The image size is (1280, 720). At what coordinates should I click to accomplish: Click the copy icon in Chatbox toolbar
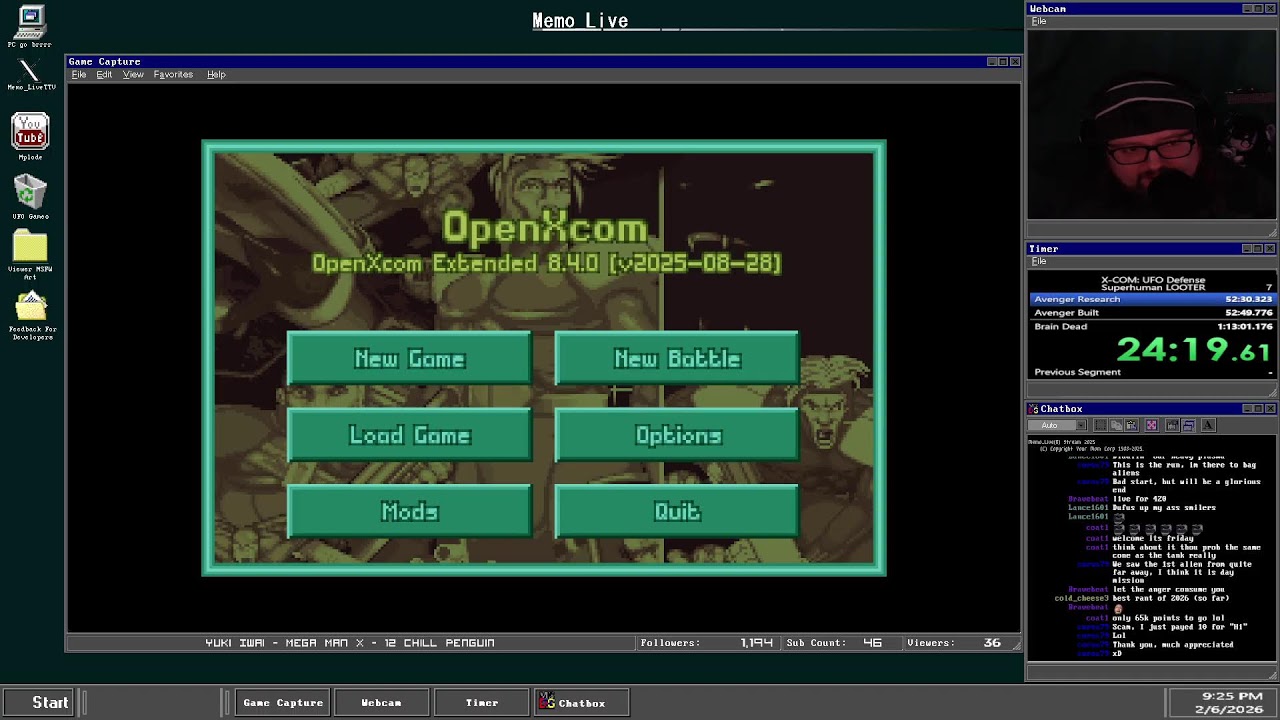click(x=1117, y=425)
